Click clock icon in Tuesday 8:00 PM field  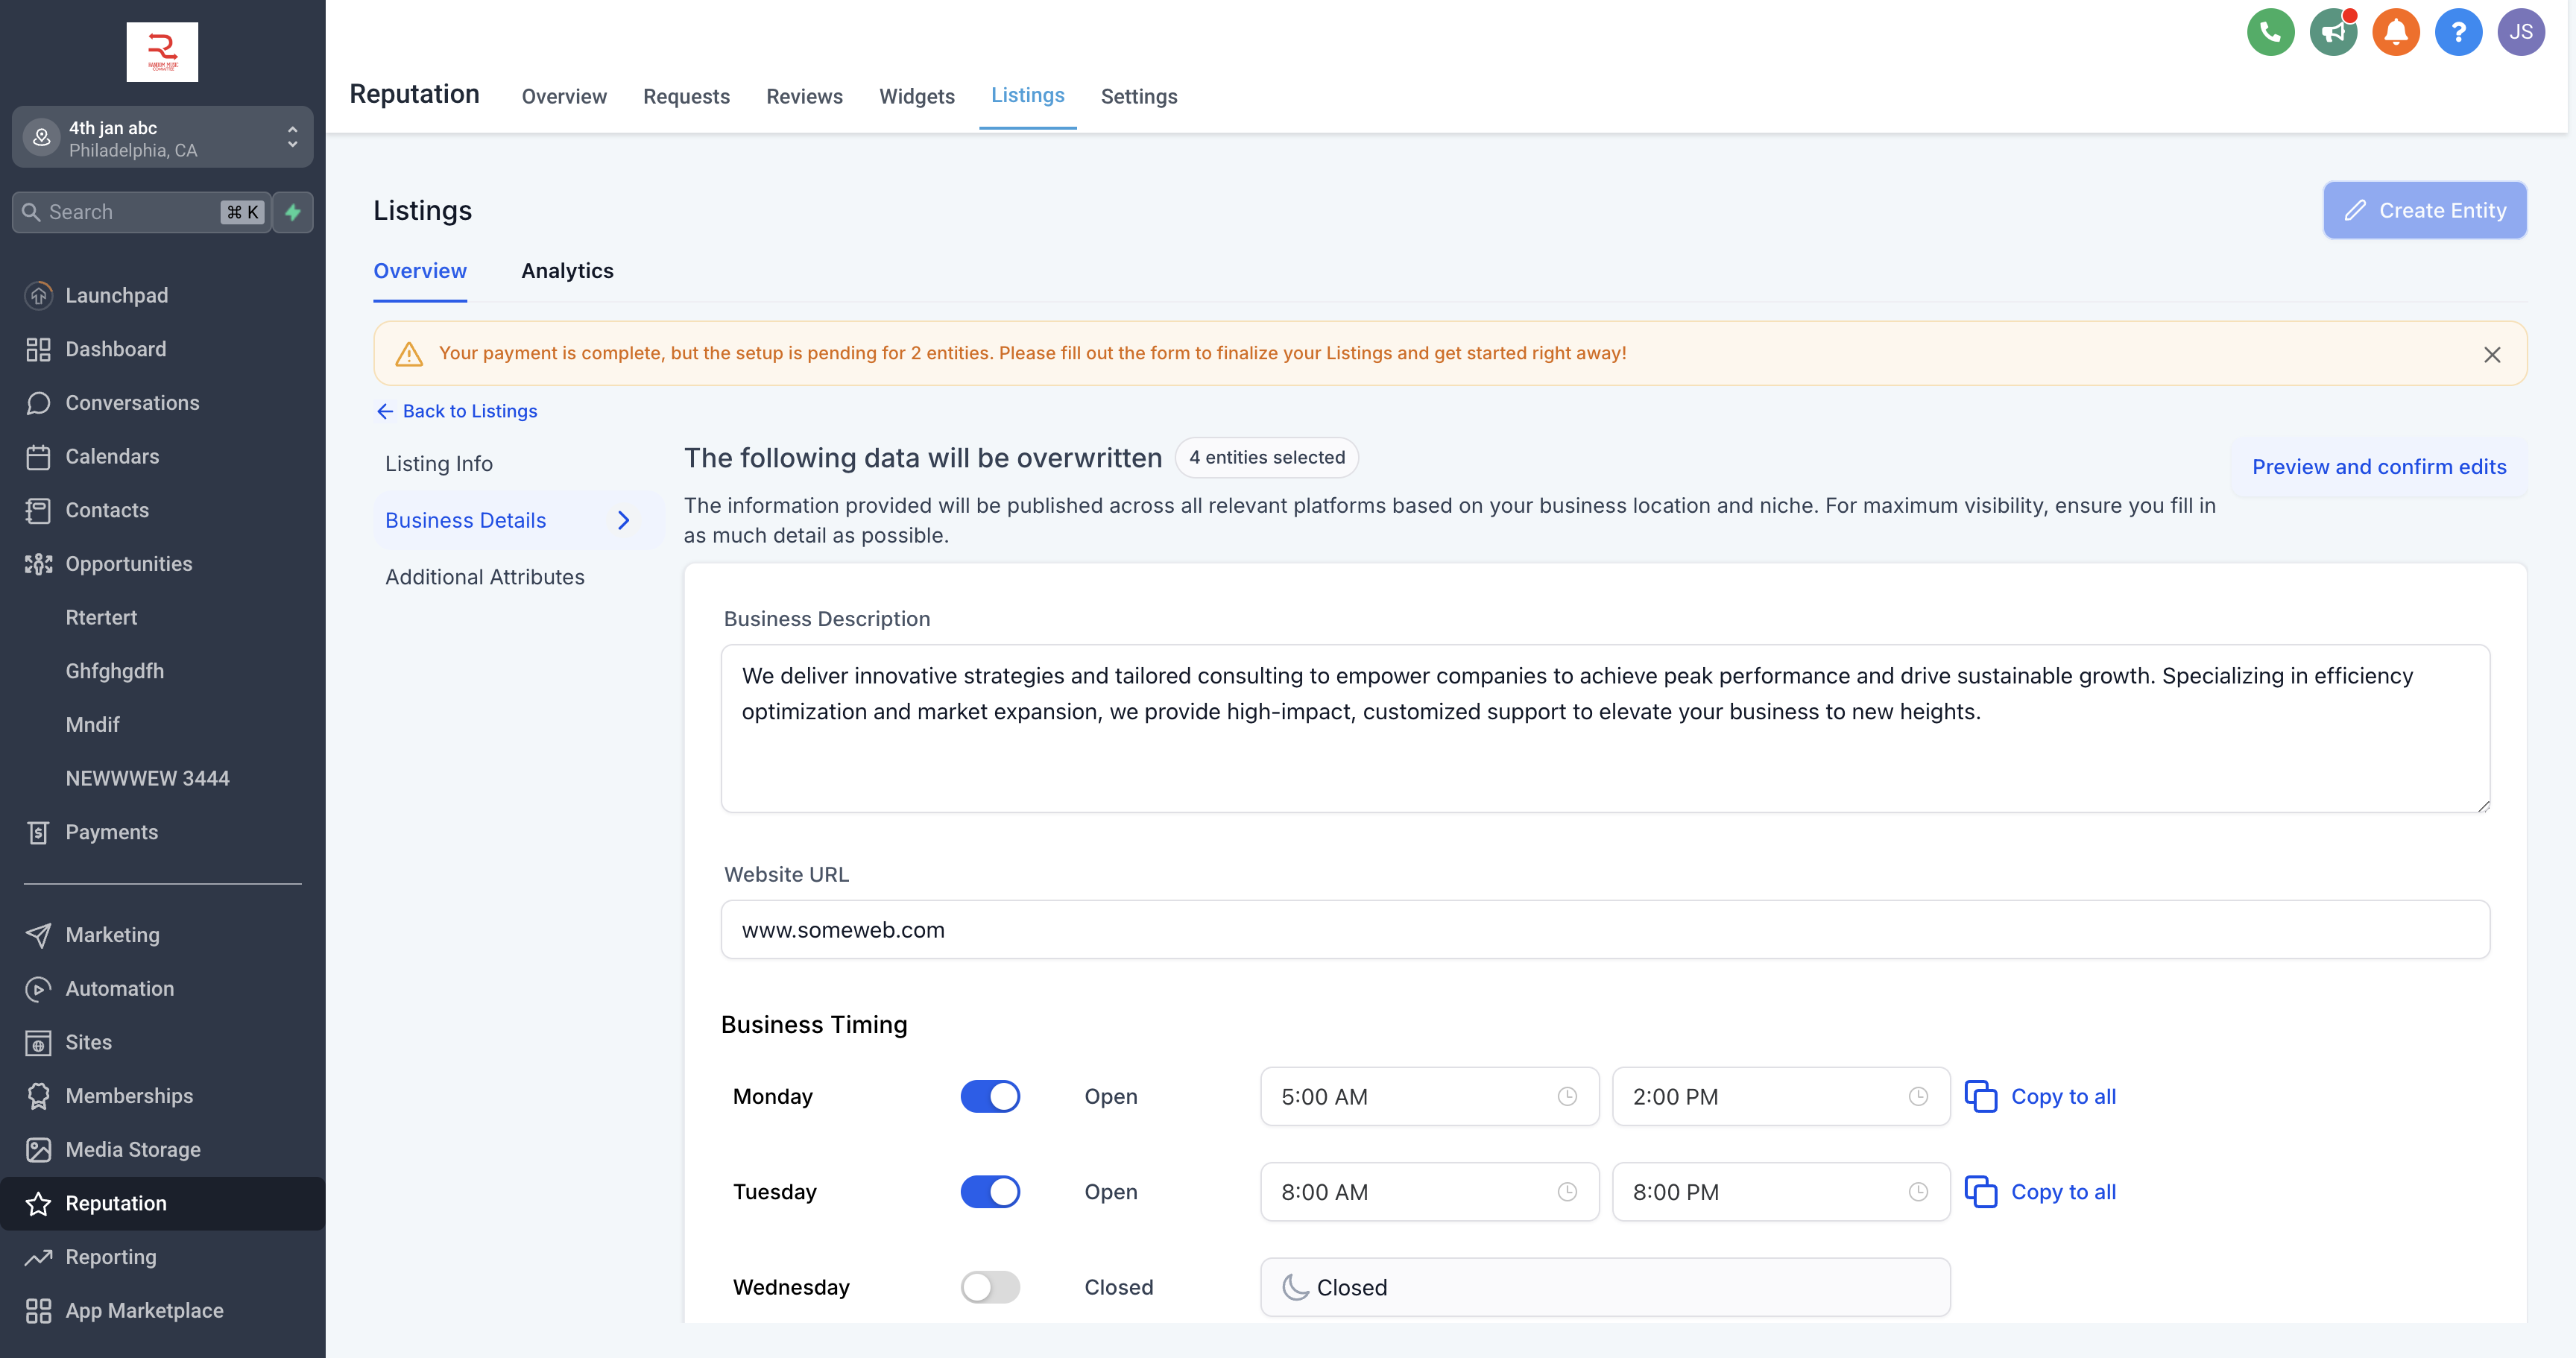point(1918,1192)
